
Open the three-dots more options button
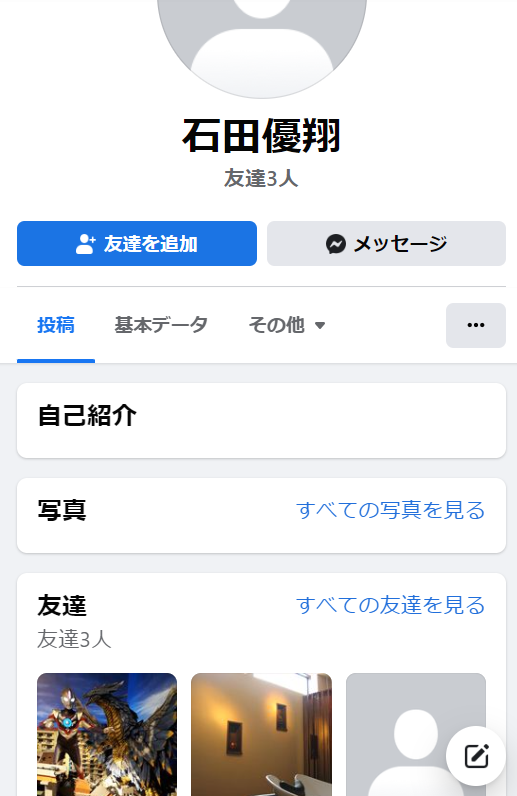point(476,325)
